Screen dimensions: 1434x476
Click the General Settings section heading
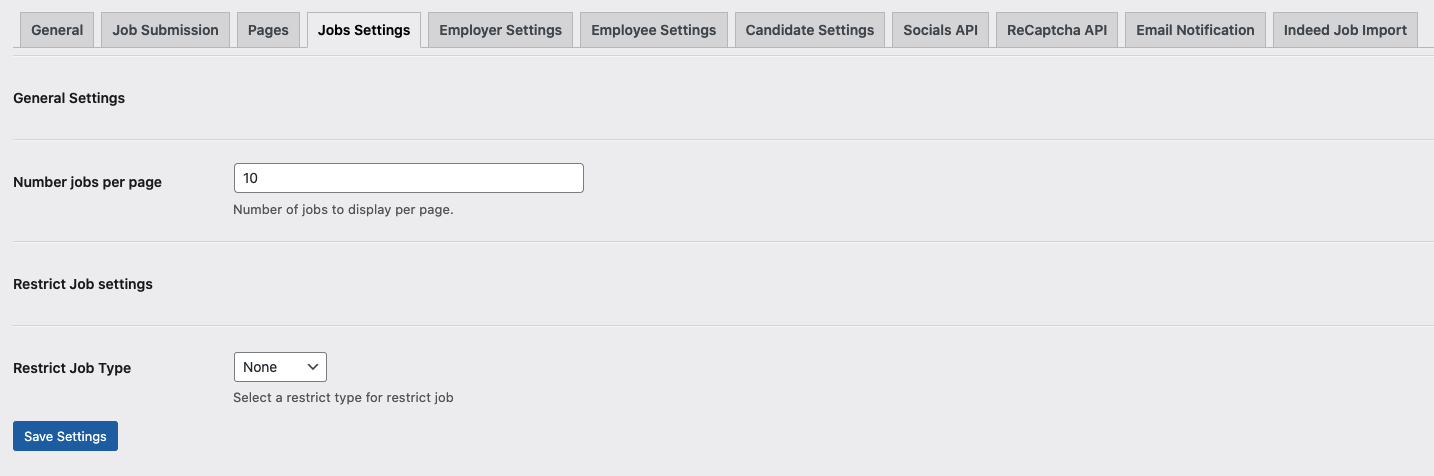tap(69, 98)
